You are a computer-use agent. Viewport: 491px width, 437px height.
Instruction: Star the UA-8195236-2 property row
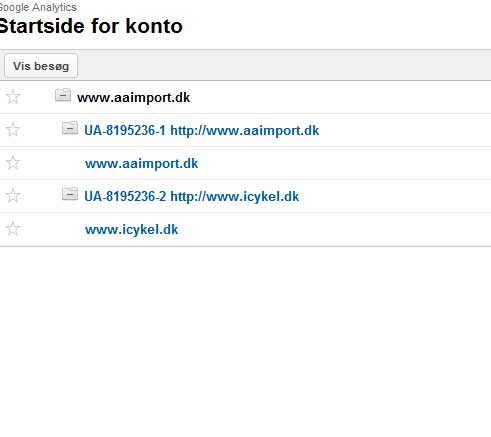click(13, 195)
